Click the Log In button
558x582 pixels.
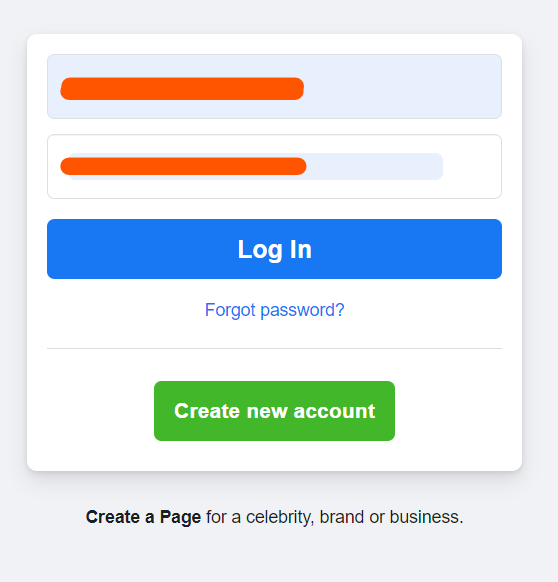tap(274, 249)
